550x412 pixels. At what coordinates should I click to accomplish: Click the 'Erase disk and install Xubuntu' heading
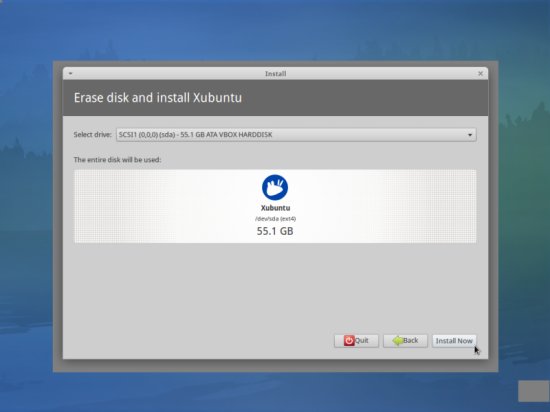click(158, 98)
